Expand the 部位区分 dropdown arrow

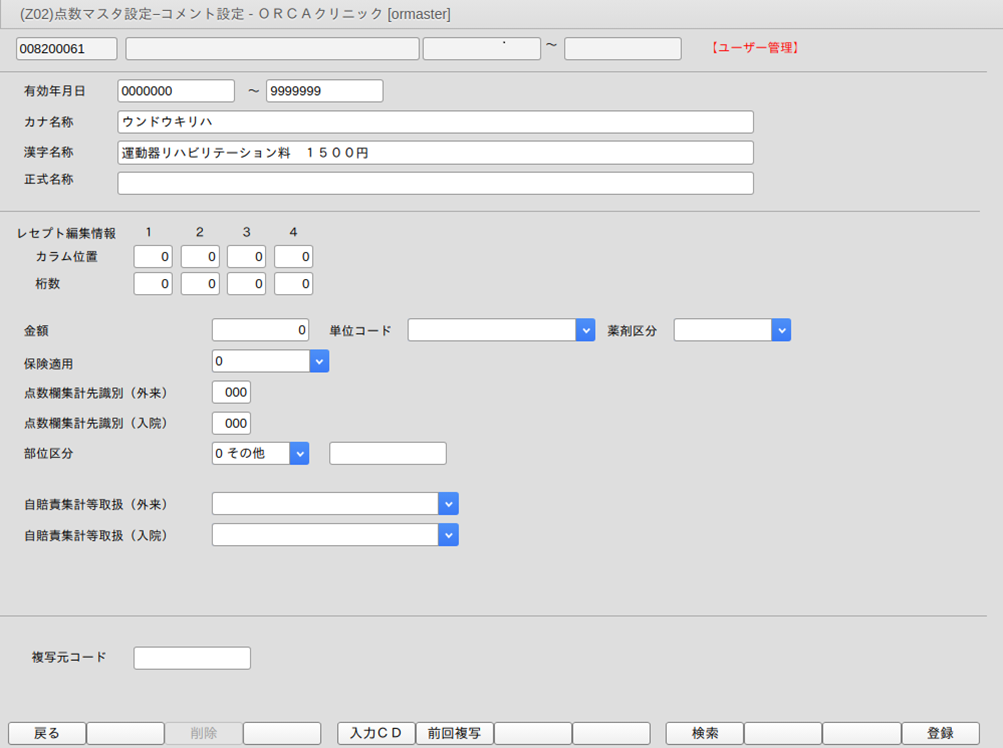[x=299, y=453]
